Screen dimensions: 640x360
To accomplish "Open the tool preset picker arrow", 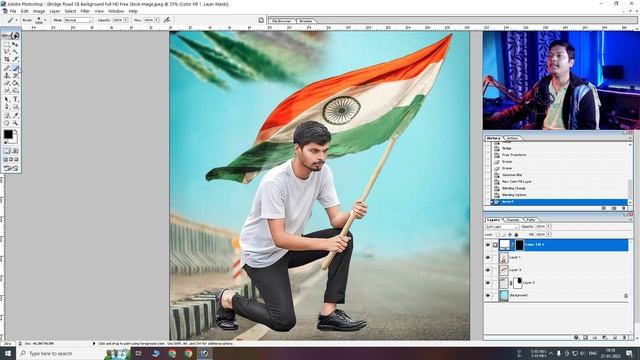I will coord(16,20).
